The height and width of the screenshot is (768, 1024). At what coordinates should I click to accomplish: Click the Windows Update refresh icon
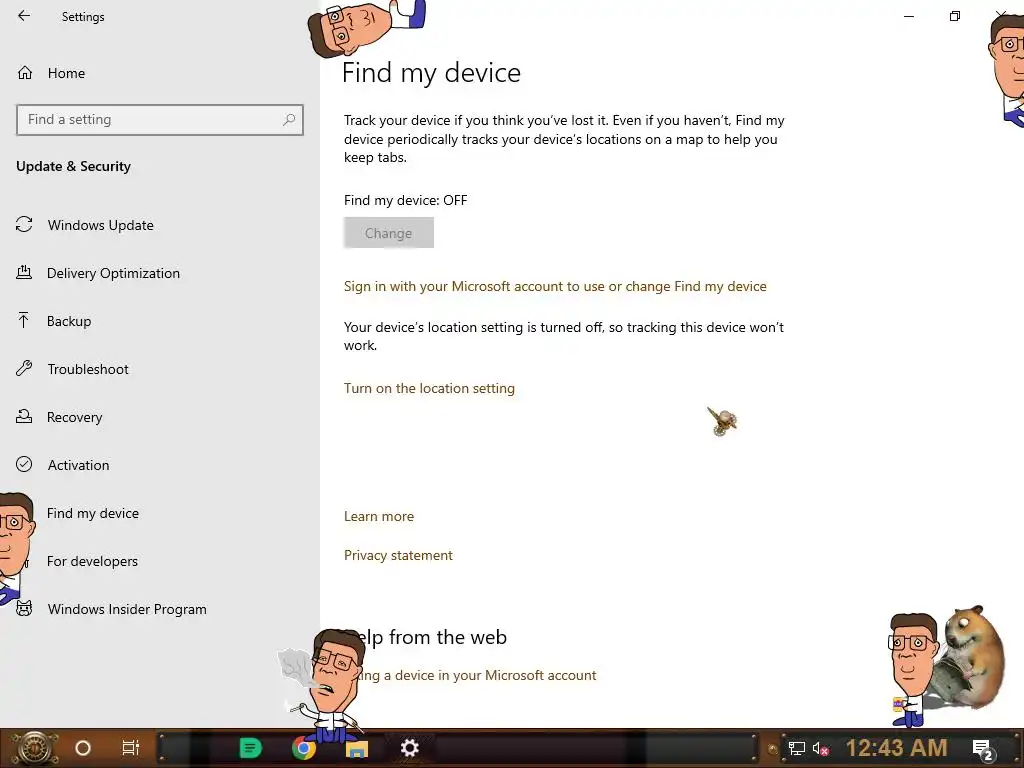24,225
